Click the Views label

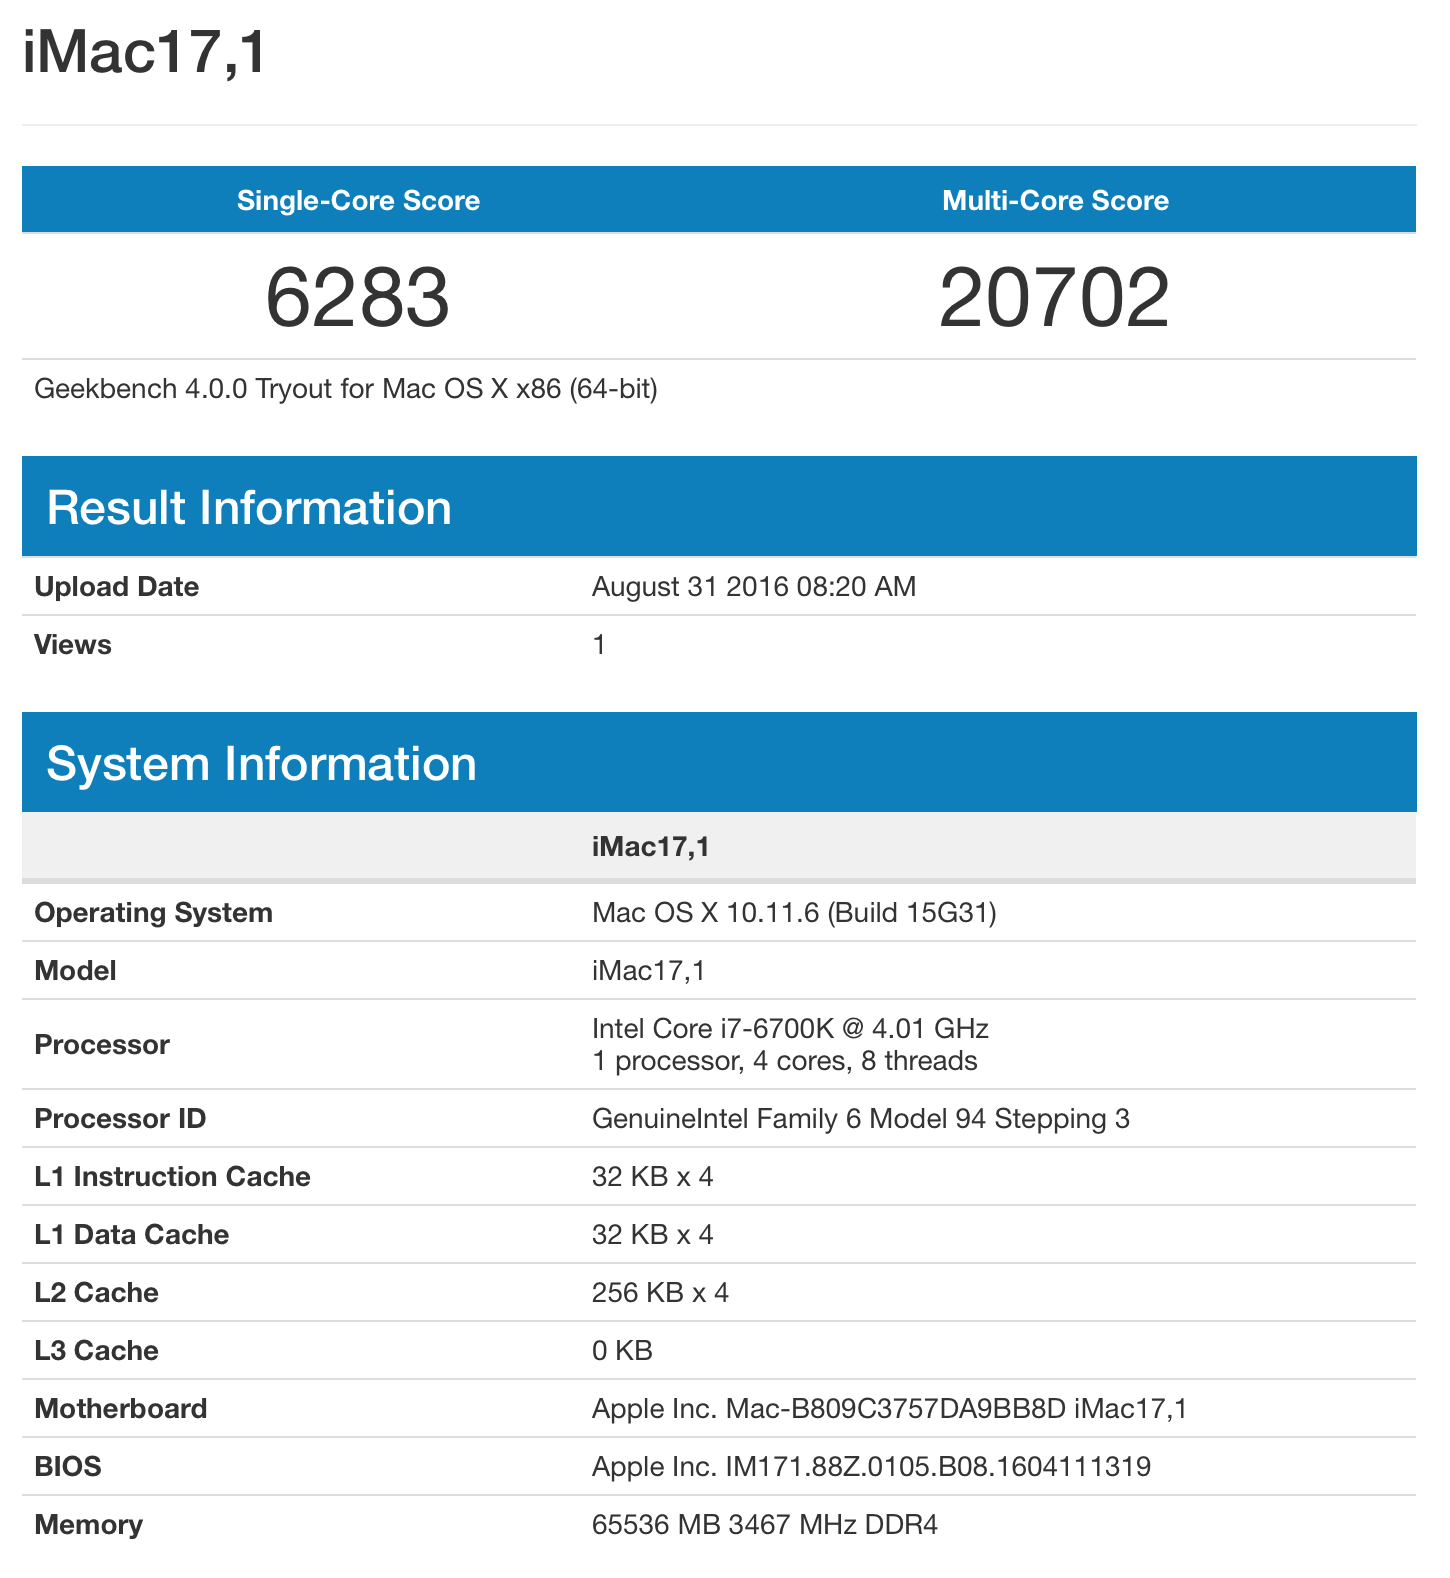[72, 644]
